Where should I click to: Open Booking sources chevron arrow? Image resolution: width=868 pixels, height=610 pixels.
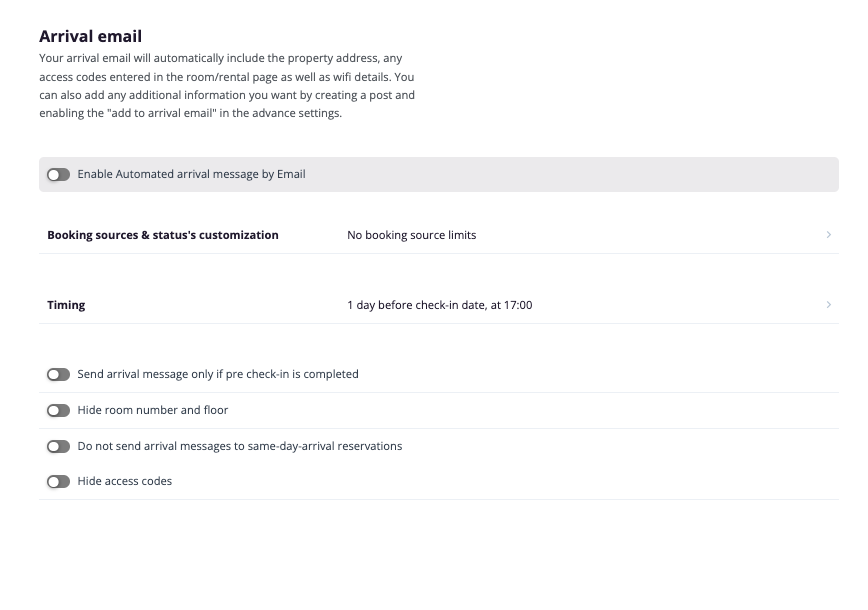click(x=829, y=235)
